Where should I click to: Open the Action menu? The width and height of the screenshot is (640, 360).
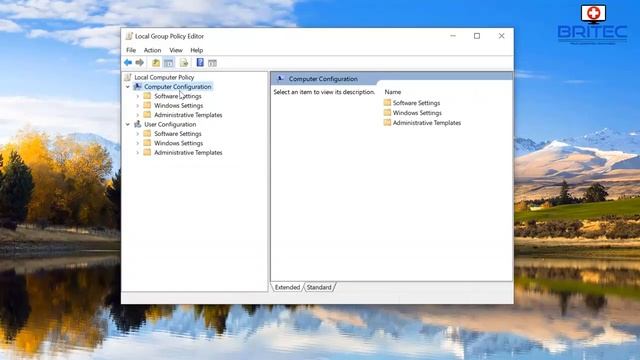(x=152, y=50)
